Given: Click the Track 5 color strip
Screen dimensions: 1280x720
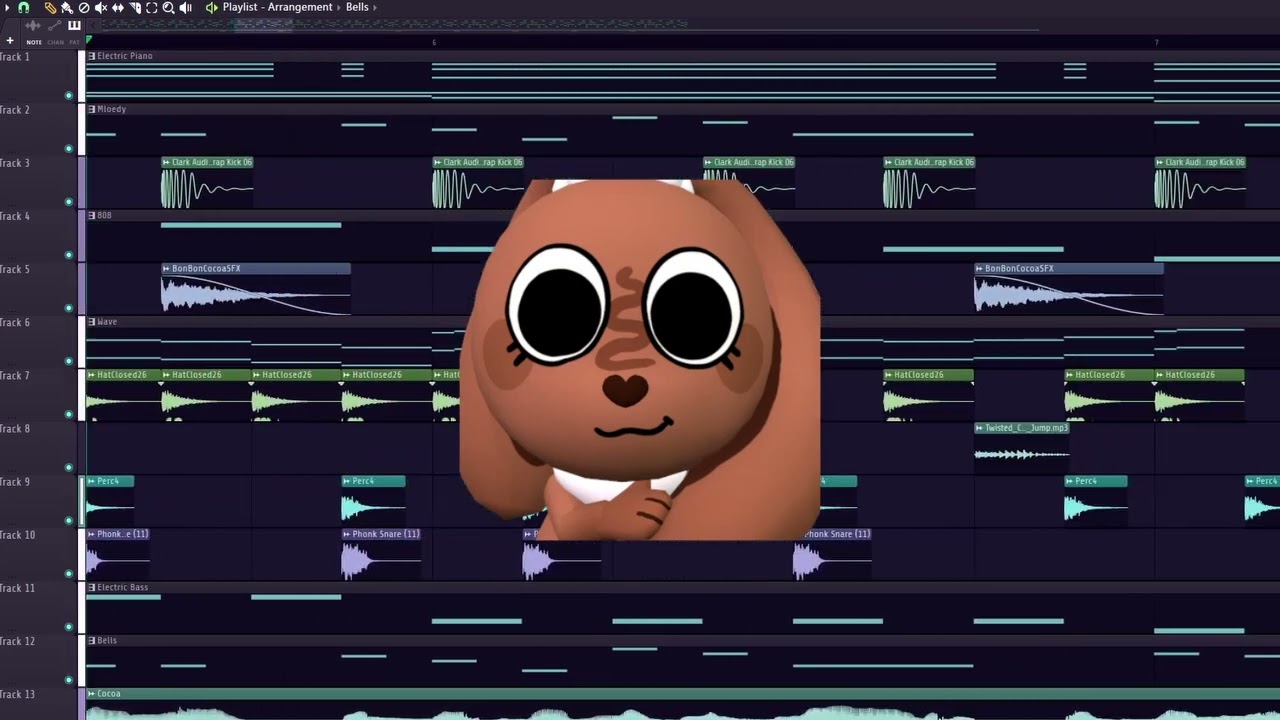Looking at the screenshot, I should 82,288.
